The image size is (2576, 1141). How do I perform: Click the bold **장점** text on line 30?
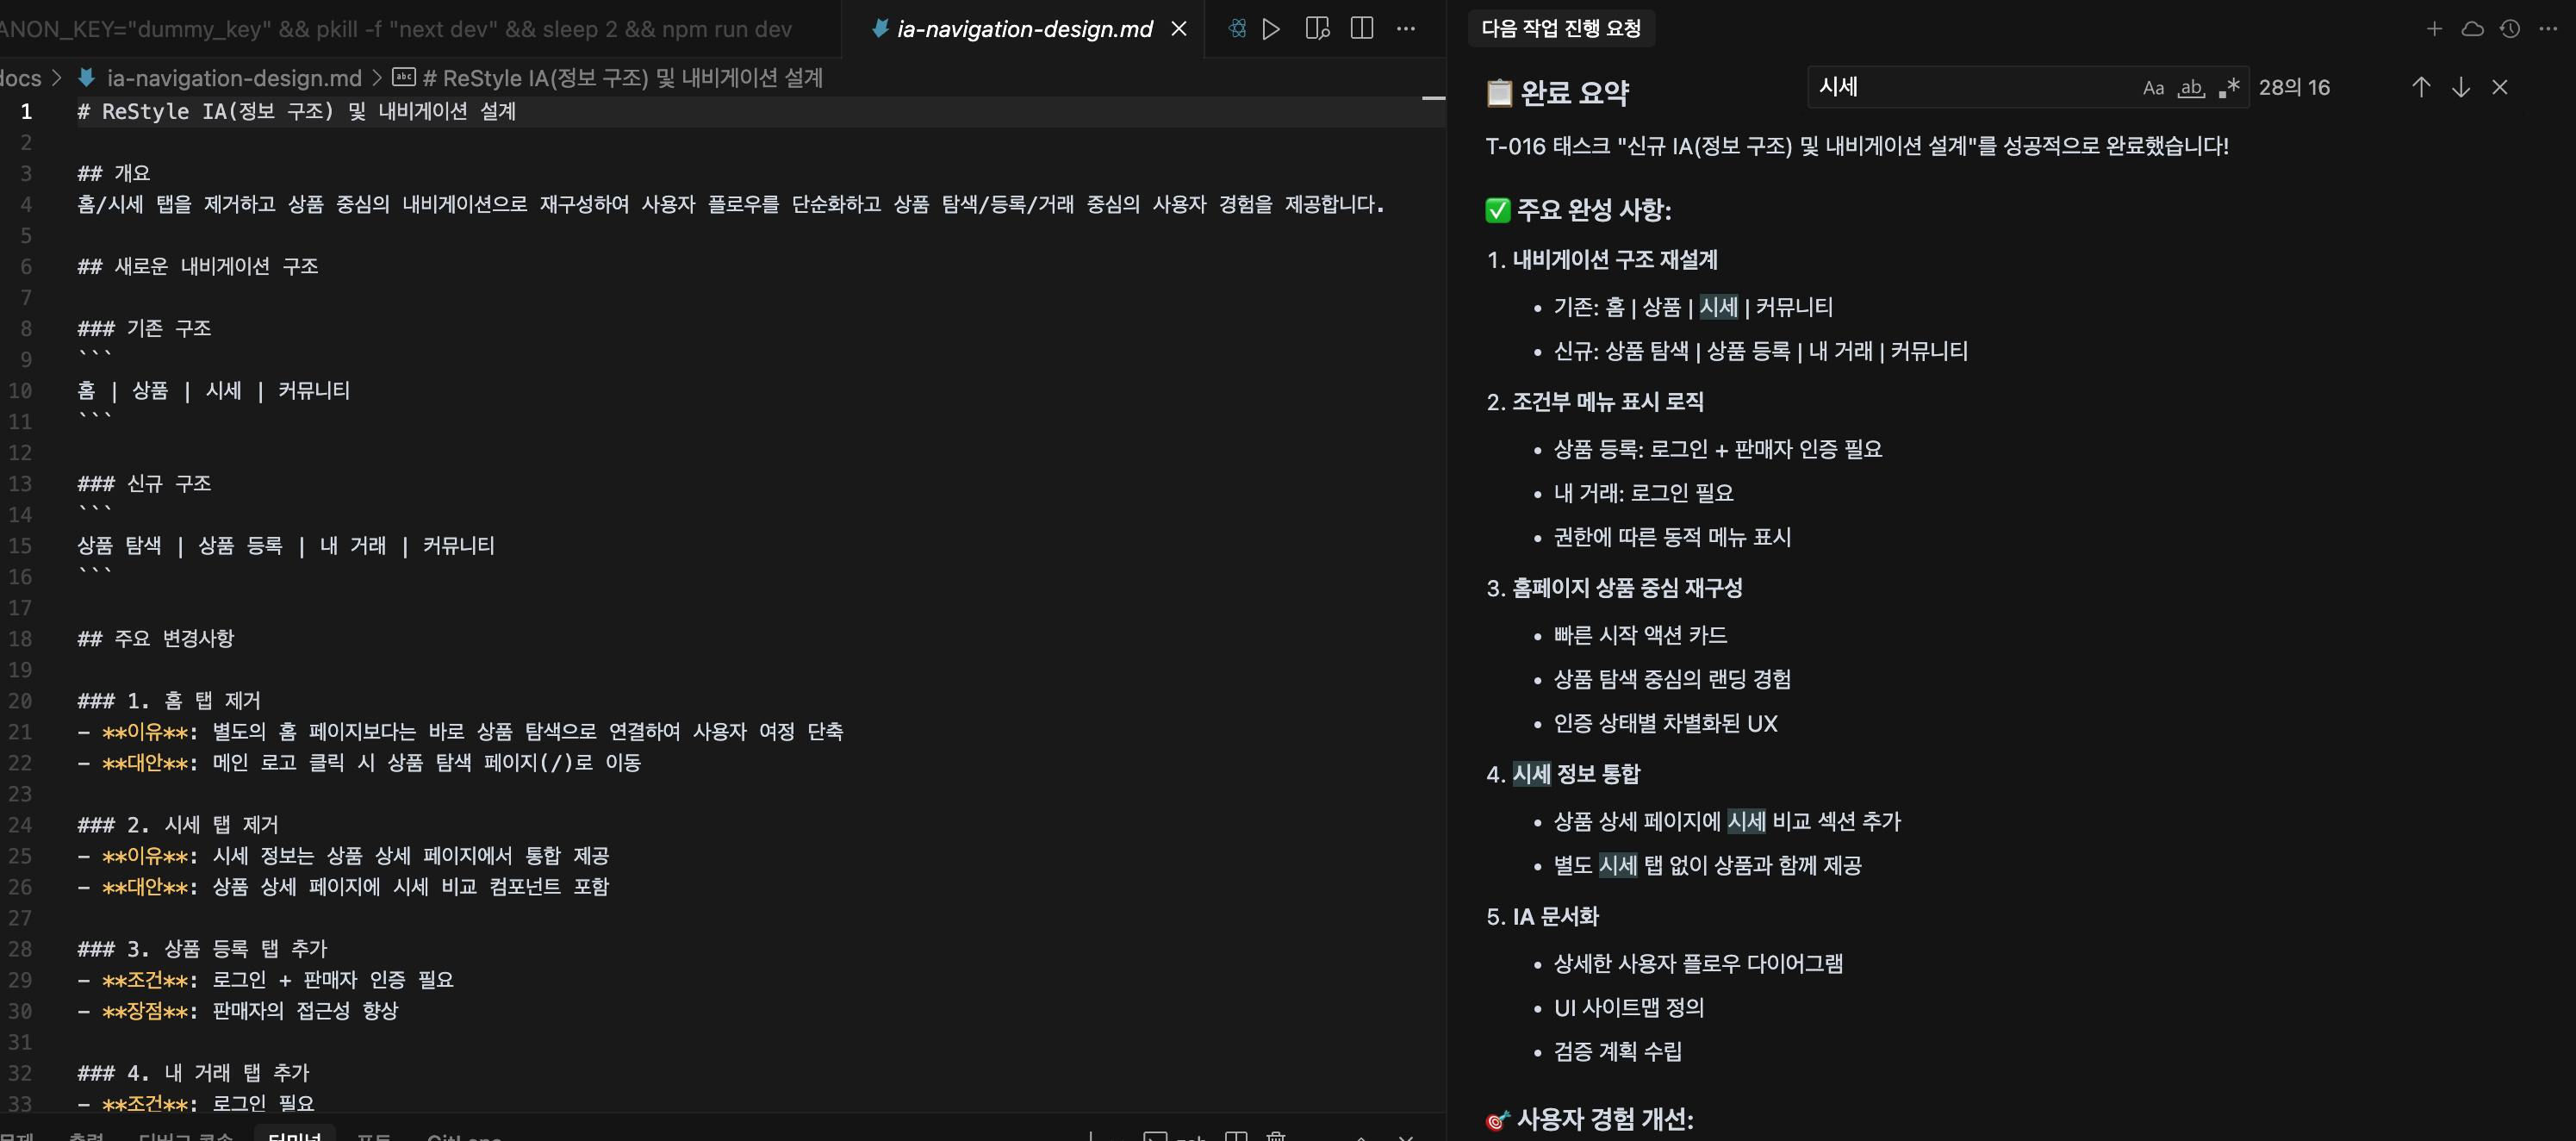tap(146, 1010)
